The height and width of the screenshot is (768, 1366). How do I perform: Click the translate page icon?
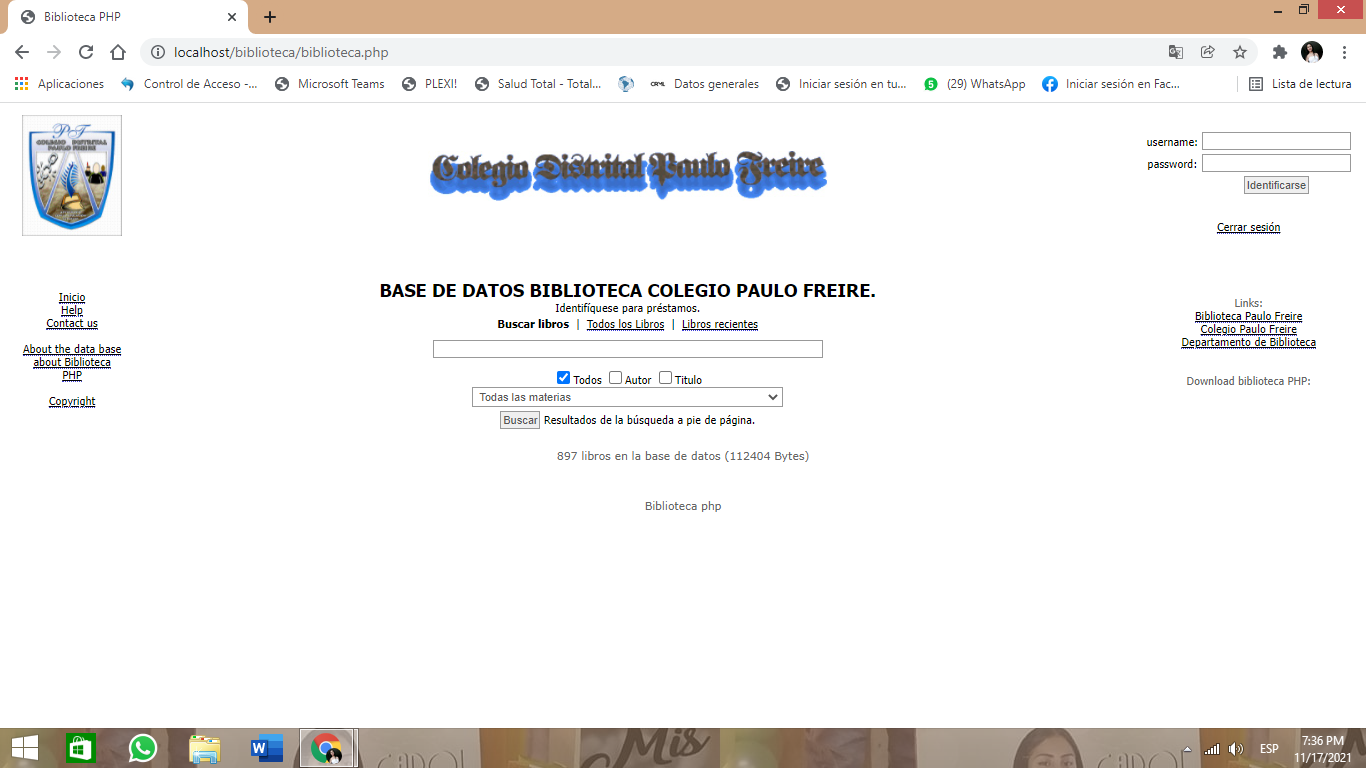coord(1176,53)
